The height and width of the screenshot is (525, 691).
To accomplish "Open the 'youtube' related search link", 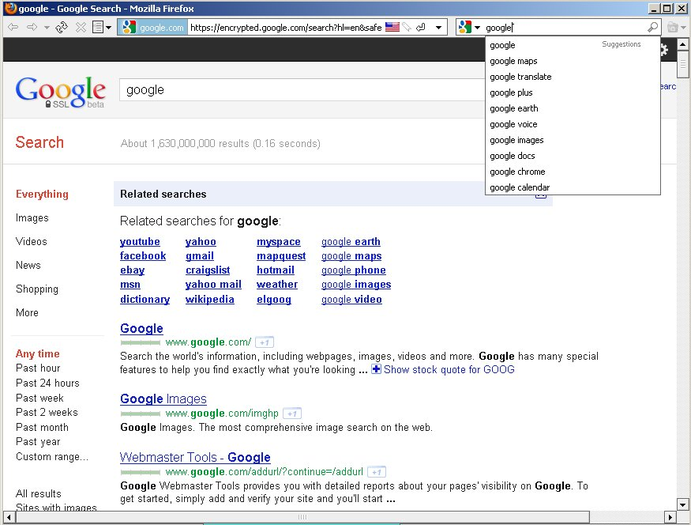I will [x=140, y=242].
